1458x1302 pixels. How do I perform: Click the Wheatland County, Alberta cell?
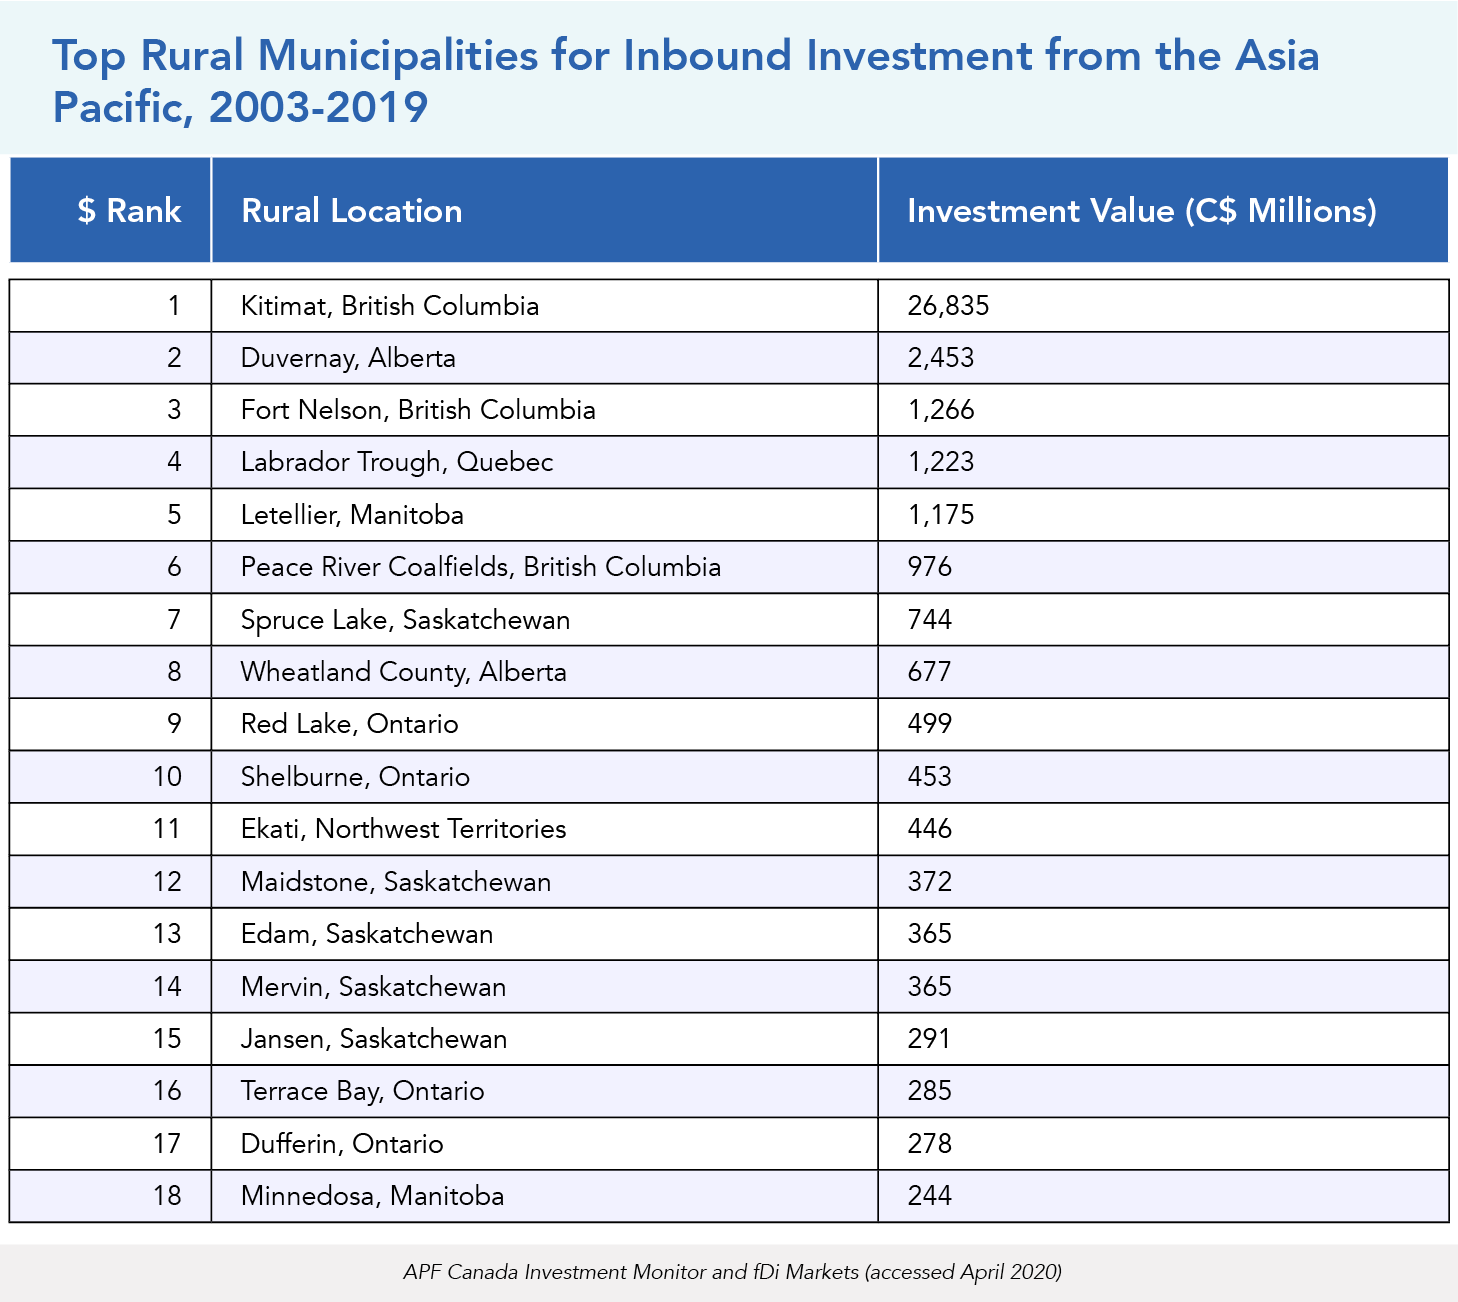click(403, 672)
